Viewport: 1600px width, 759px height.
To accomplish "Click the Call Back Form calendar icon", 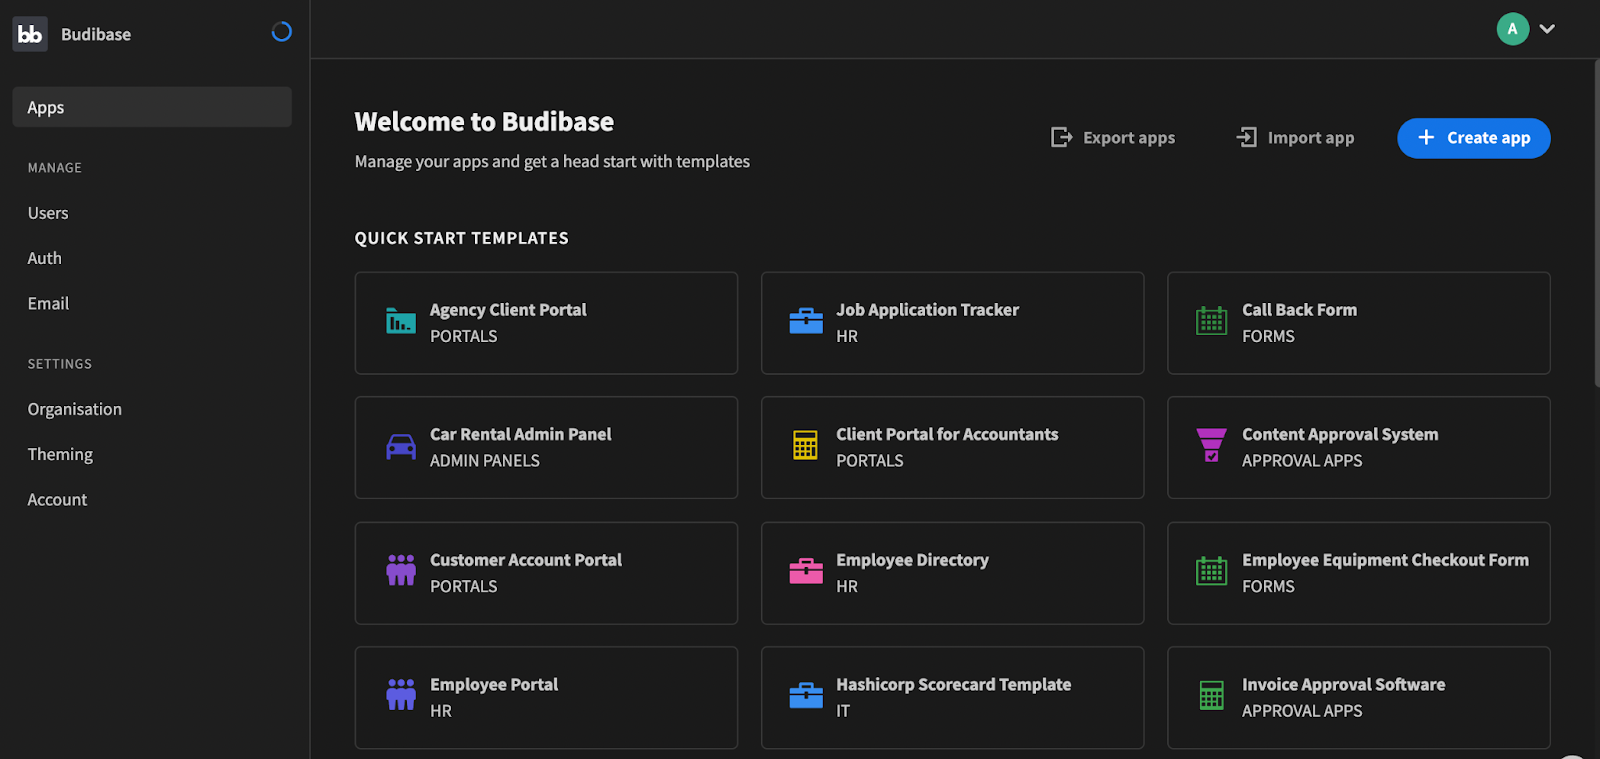I will (1211, 322).
